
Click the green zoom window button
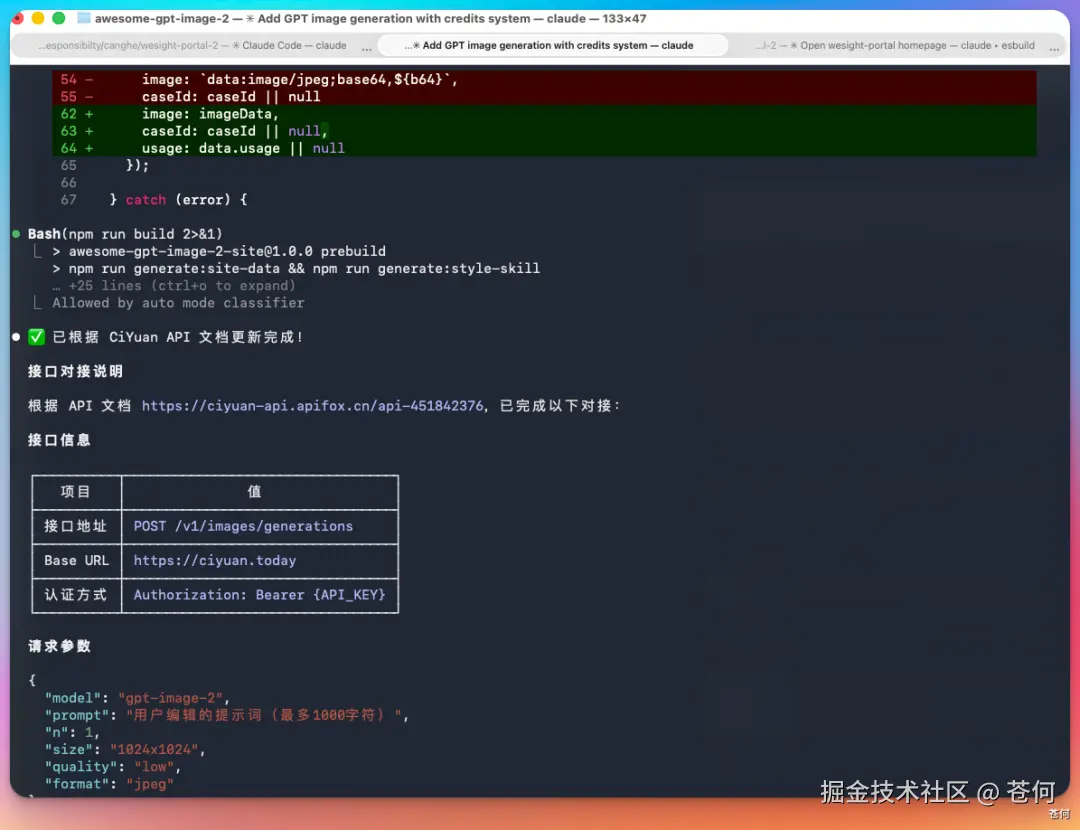coord(59,19)
